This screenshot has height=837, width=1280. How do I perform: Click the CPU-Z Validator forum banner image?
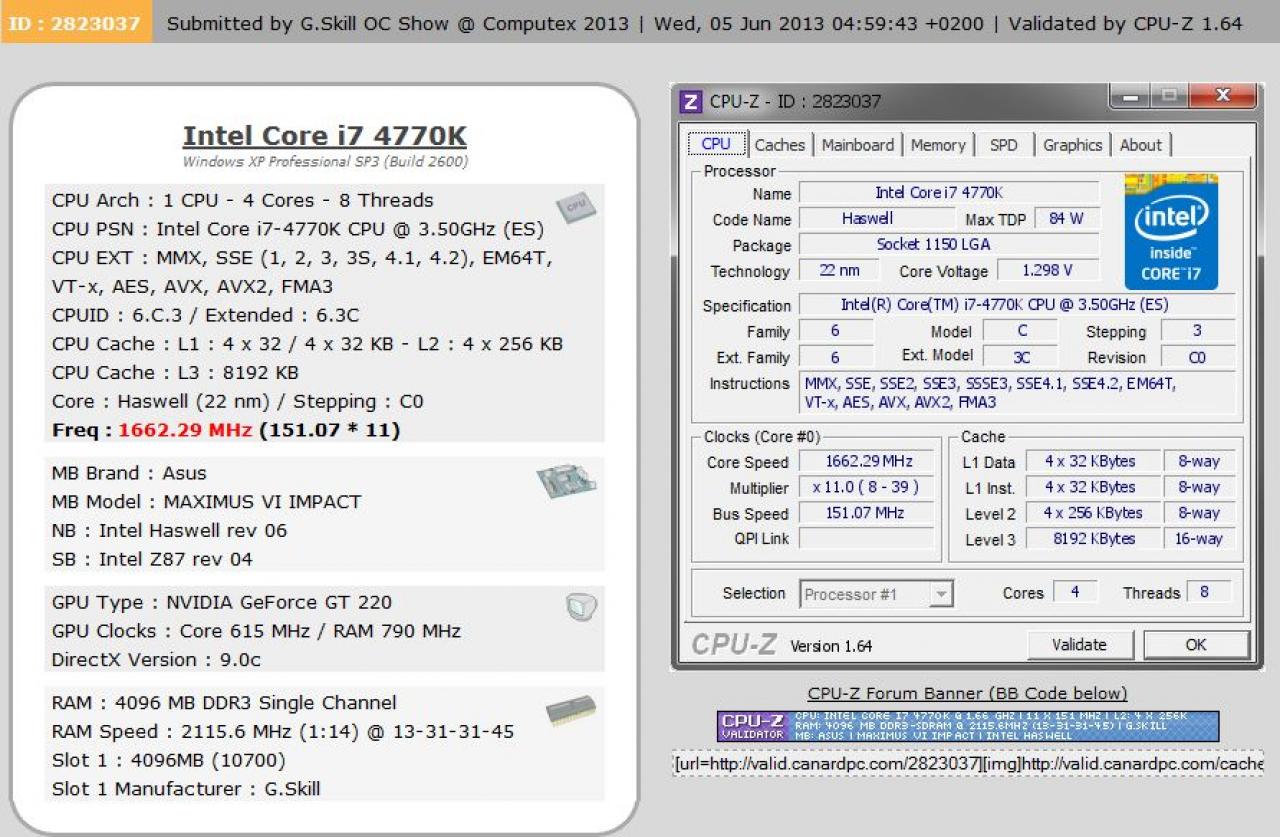coord(968,726)
